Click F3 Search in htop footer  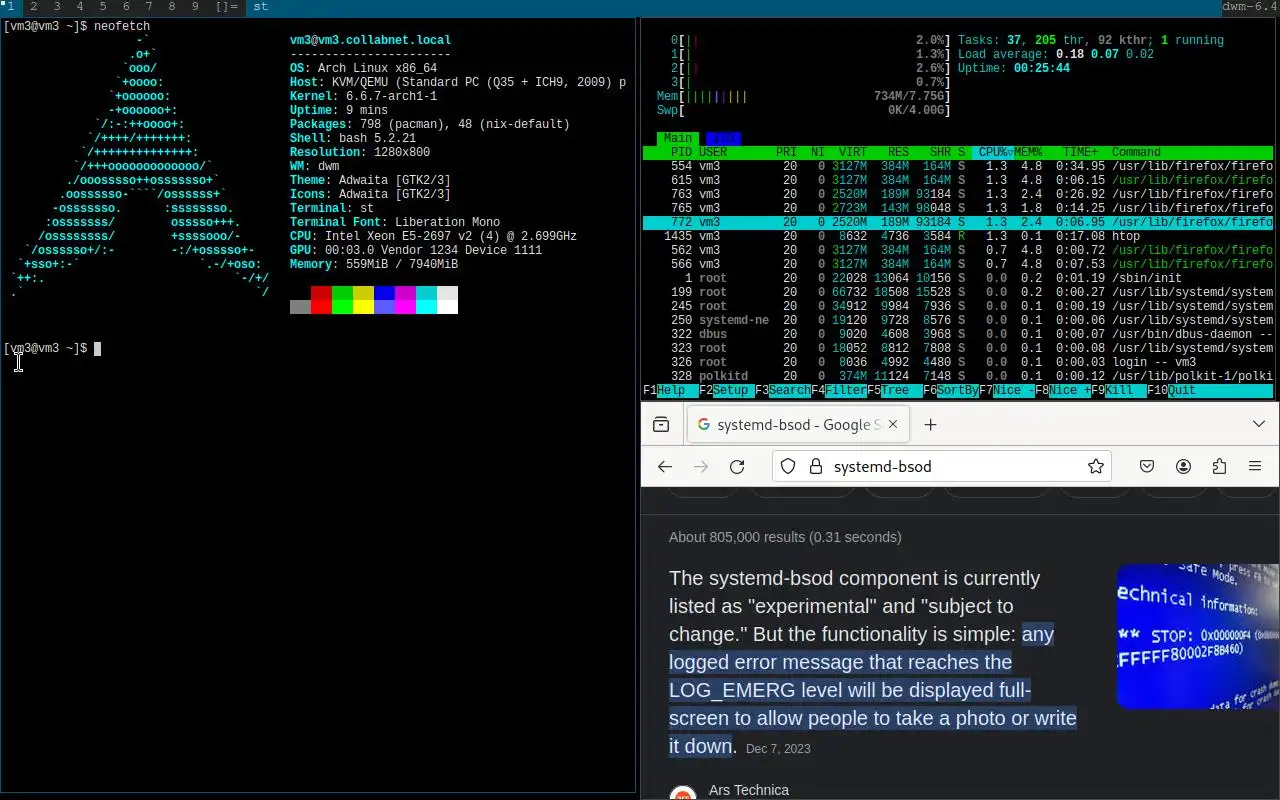[783, 390]
